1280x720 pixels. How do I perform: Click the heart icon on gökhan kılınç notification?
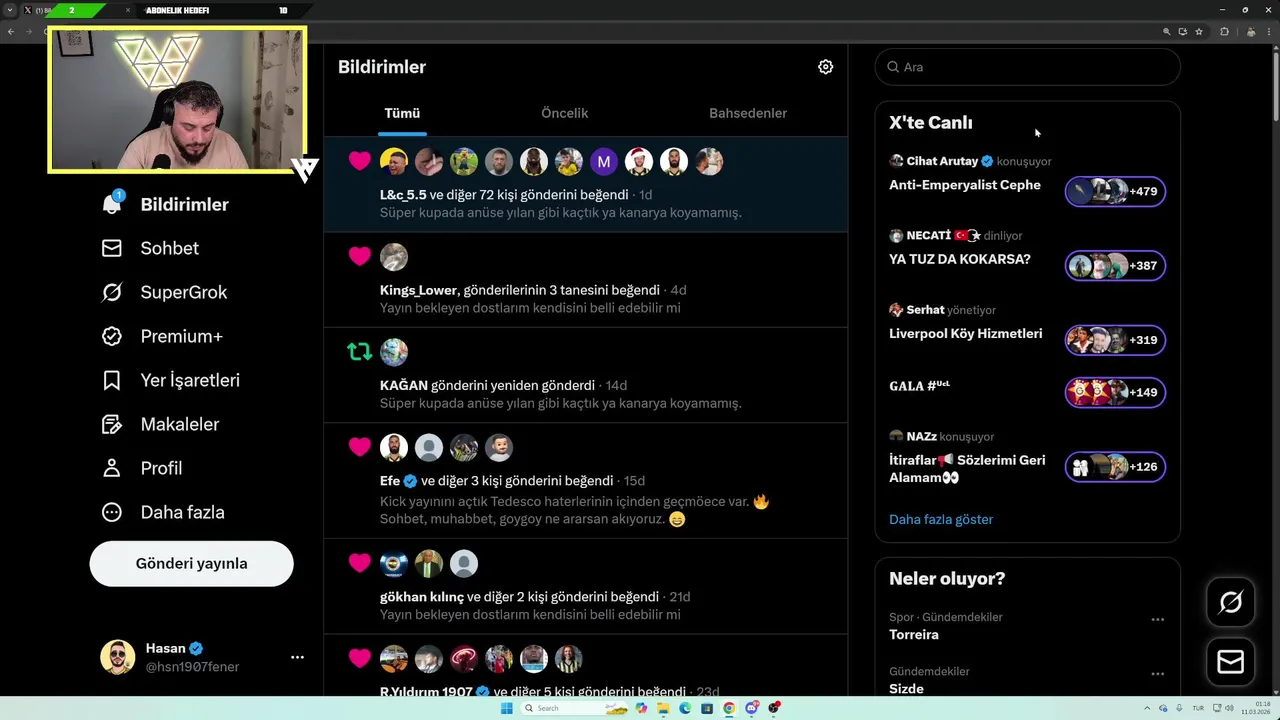click(x=360, y=563)
